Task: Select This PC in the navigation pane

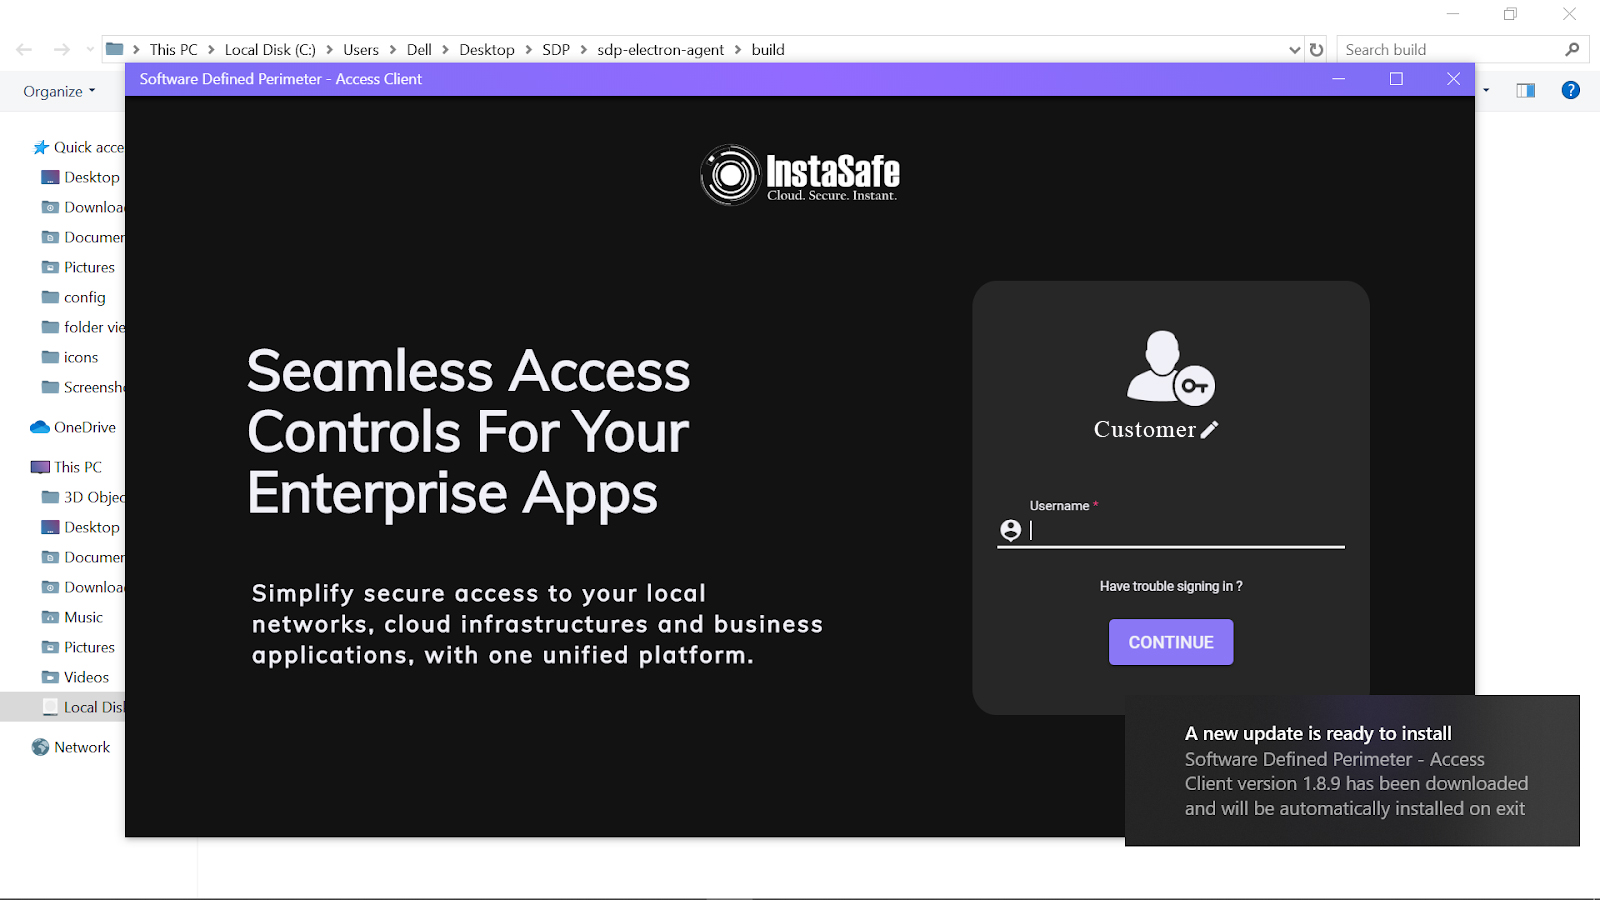Action: pyautogui.click(x=66, y=467)
